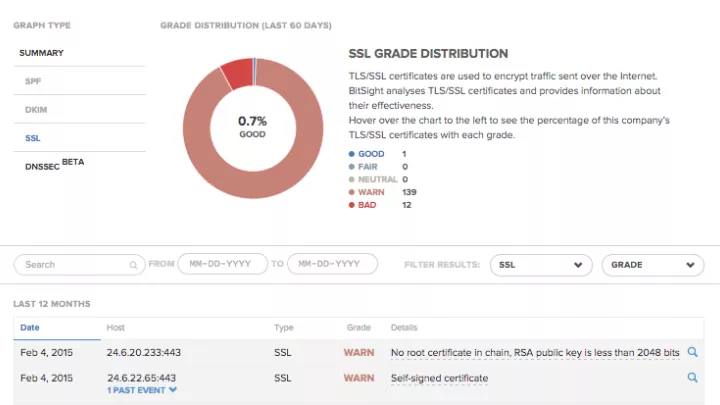This screenshot has width=720, height=405.
Task: Click the magnifier icon in Search box
Action: pyautogui.click(x=133, y=265)
